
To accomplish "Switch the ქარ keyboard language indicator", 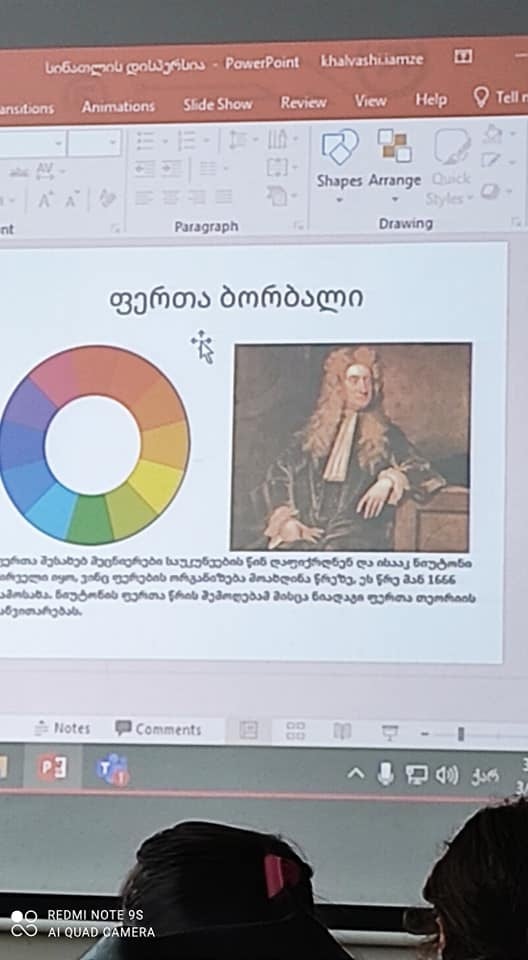I will 484,776.
